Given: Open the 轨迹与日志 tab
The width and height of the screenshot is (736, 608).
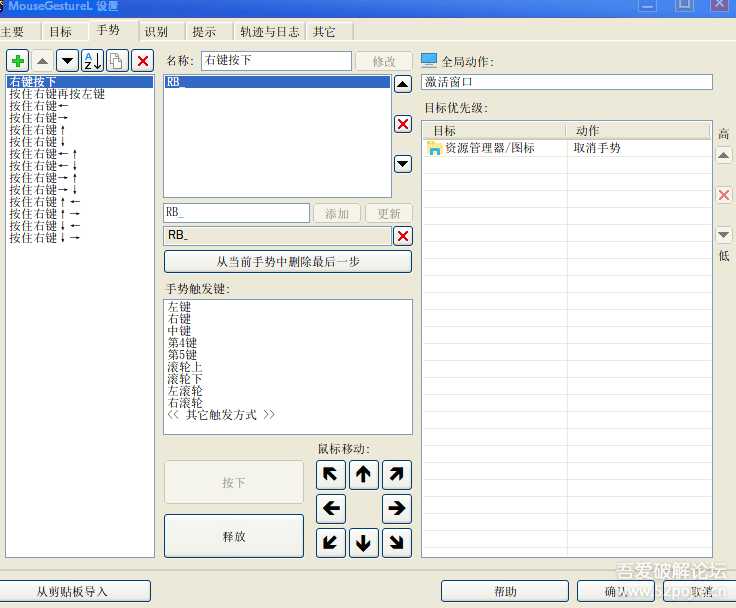Looking at the screenshot, I should click(268, 31).
